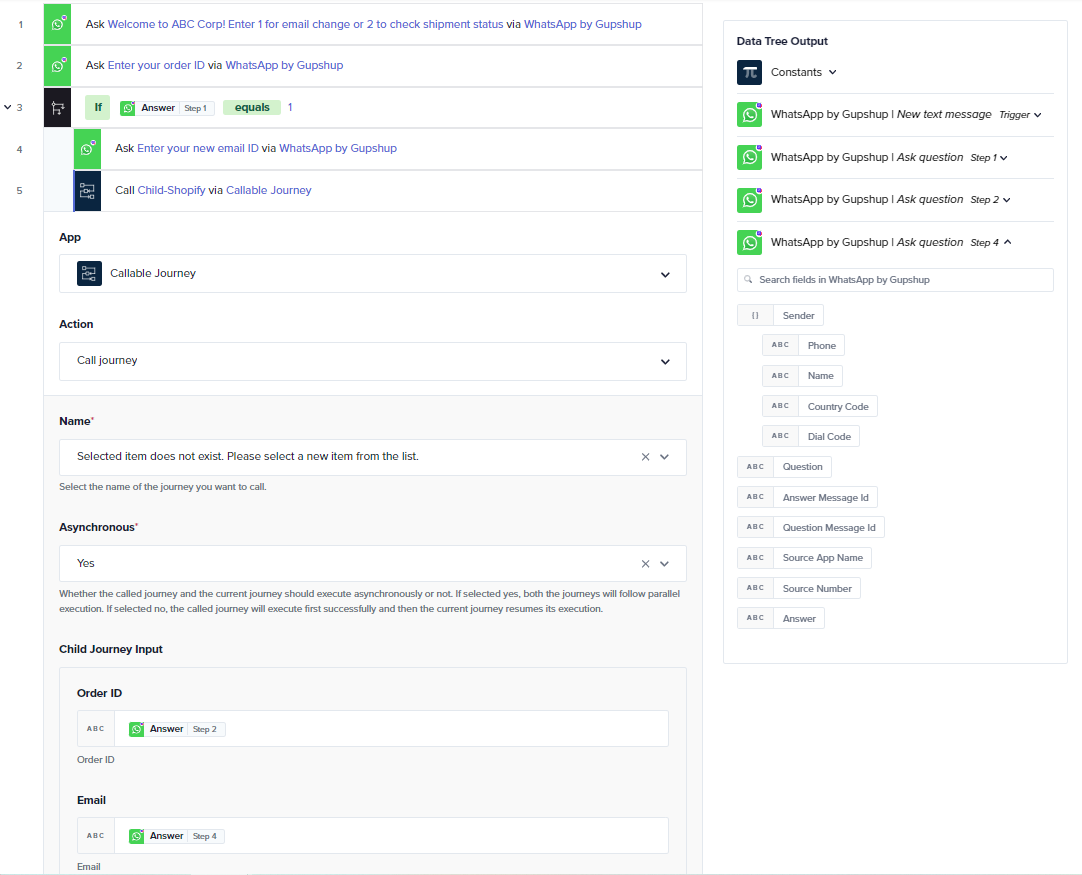Click the Callable Journey icon in App field
1082x875 pixels.
(x=90, y=273)
